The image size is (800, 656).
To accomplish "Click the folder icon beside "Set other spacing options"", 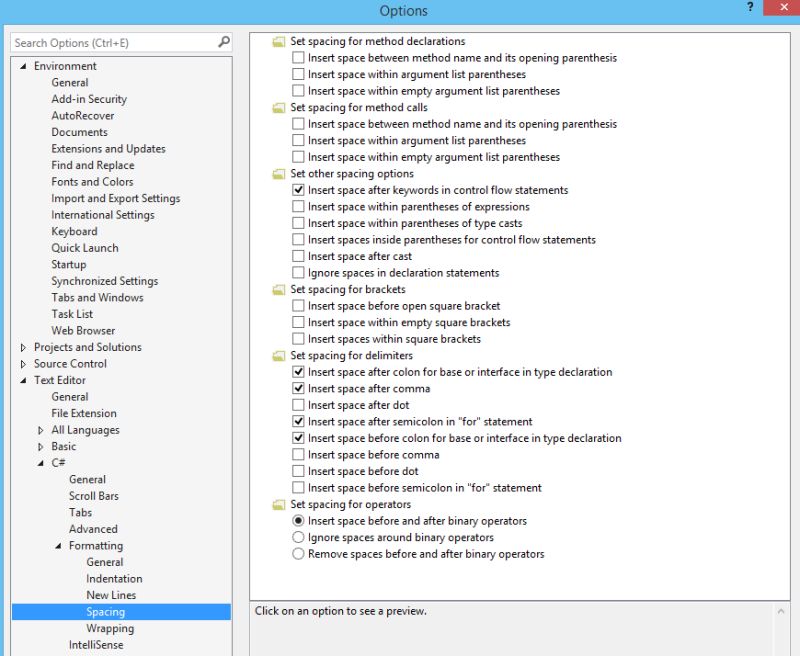I will click(278, 173).
